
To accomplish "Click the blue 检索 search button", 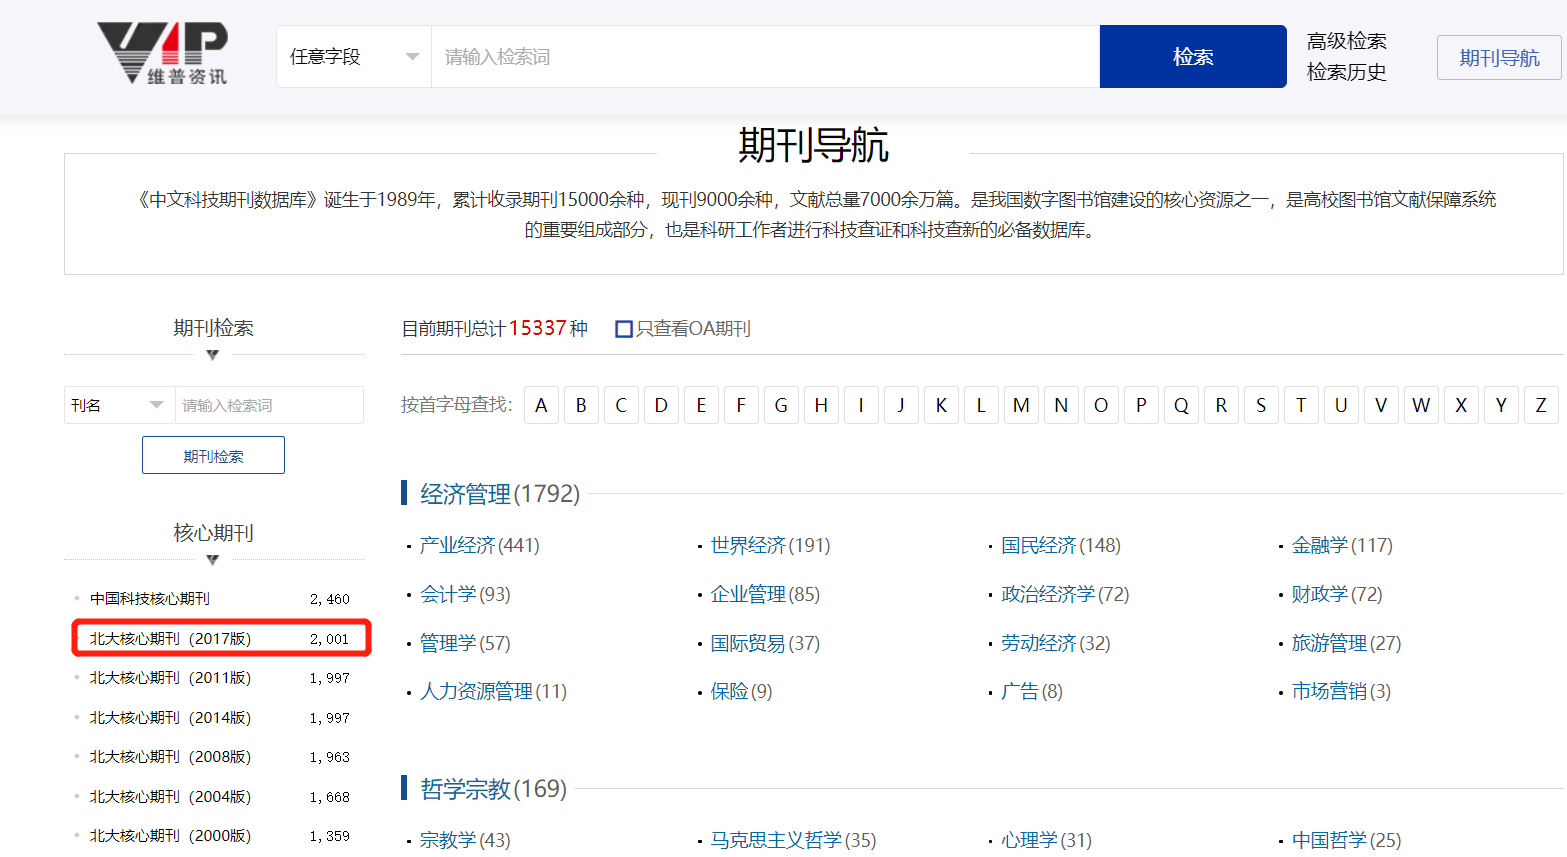I will [x=1193, y=57].
